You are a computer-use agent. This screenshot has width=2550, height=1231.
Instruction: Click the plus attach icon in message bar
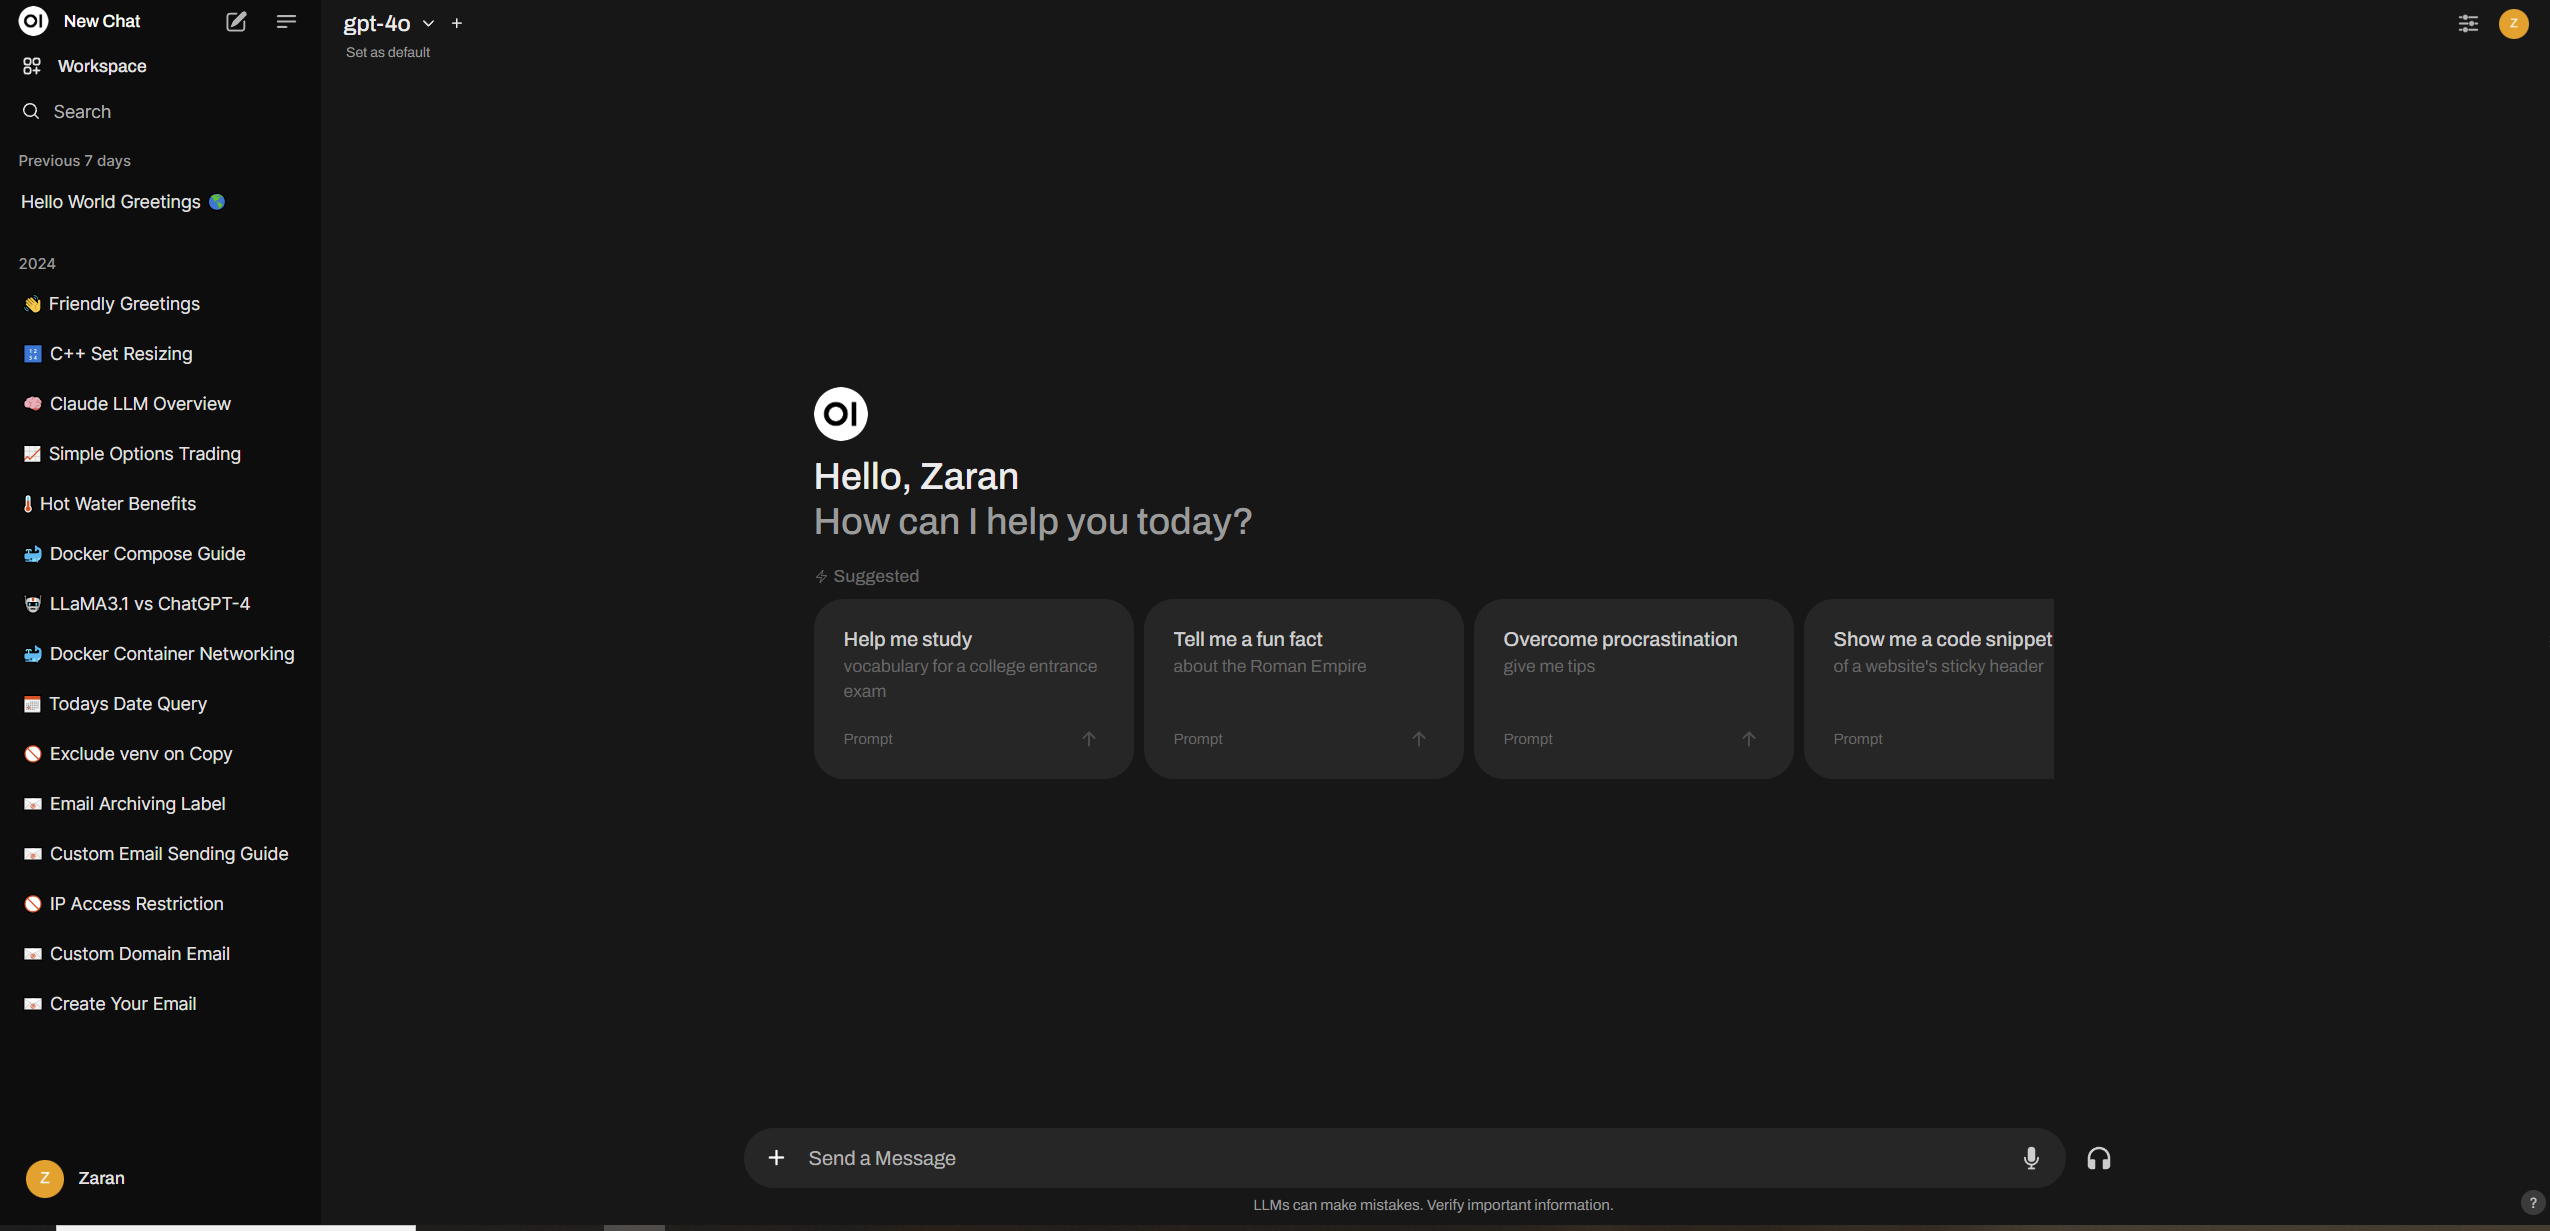[x=776, y=1158]
